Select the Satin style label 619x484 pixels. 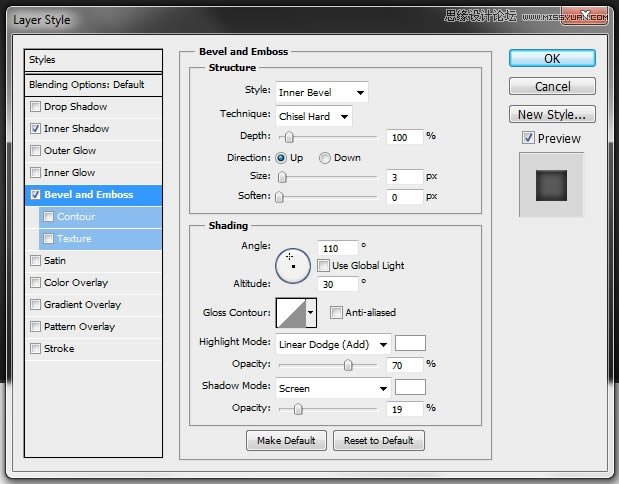[55, 261]
